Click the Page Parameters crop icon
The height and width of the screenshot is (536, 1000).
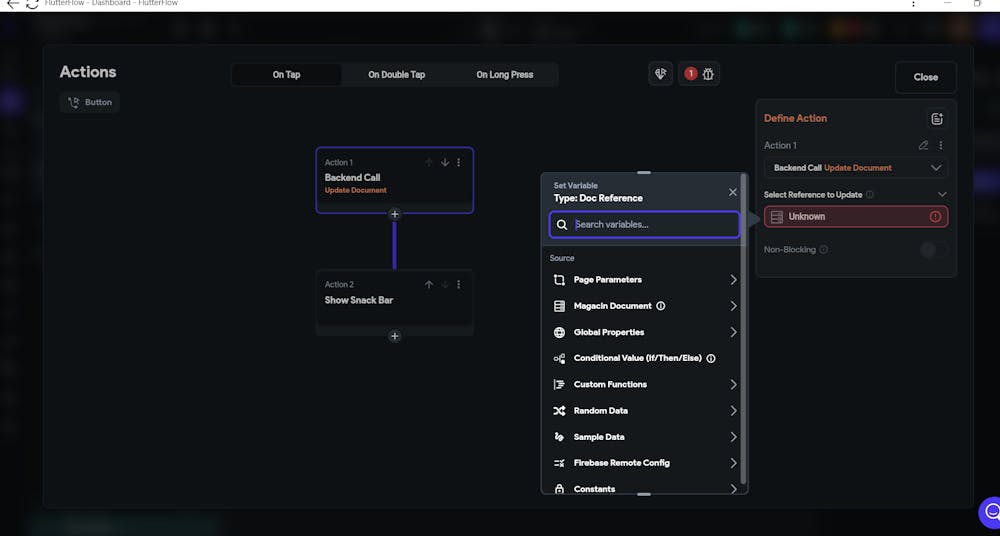tap(559, 279)
